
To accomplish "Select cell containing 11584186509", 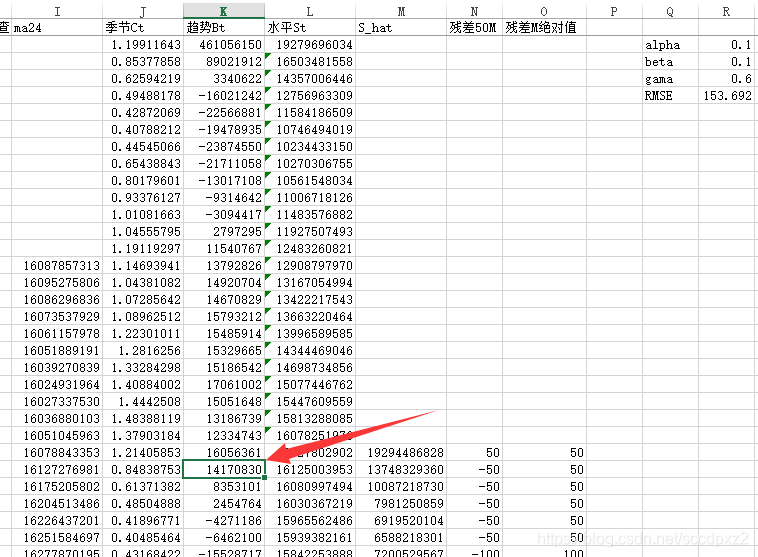I will point(310,112).
